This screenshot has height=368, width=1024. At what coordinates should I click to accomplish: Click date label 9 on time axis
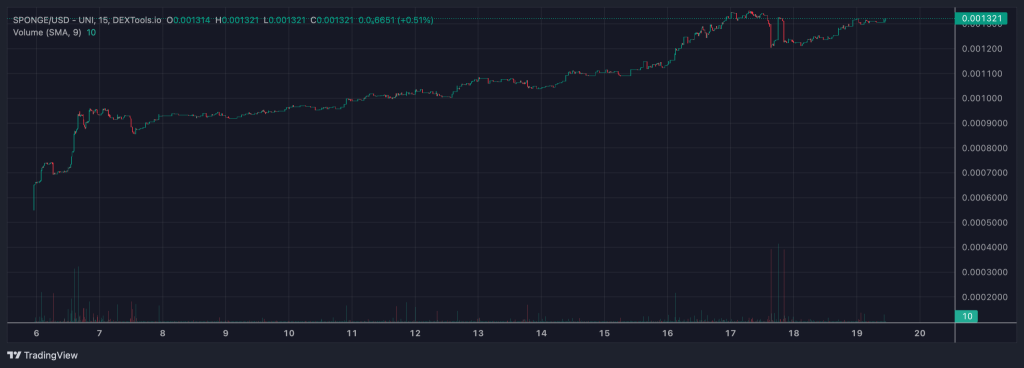point(225,333)
